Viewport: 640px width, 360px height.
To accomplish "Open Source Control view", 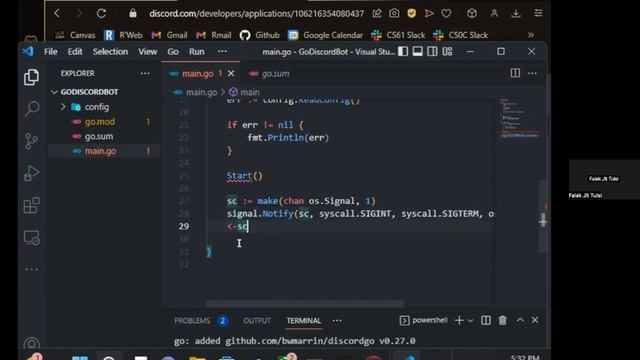I will [x=31, y=141].
